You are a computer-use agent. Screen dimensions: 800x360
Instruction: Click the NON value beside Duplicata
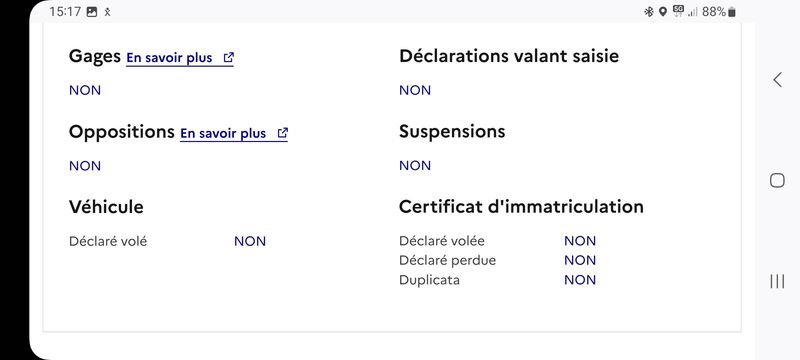tap(580, 280)
